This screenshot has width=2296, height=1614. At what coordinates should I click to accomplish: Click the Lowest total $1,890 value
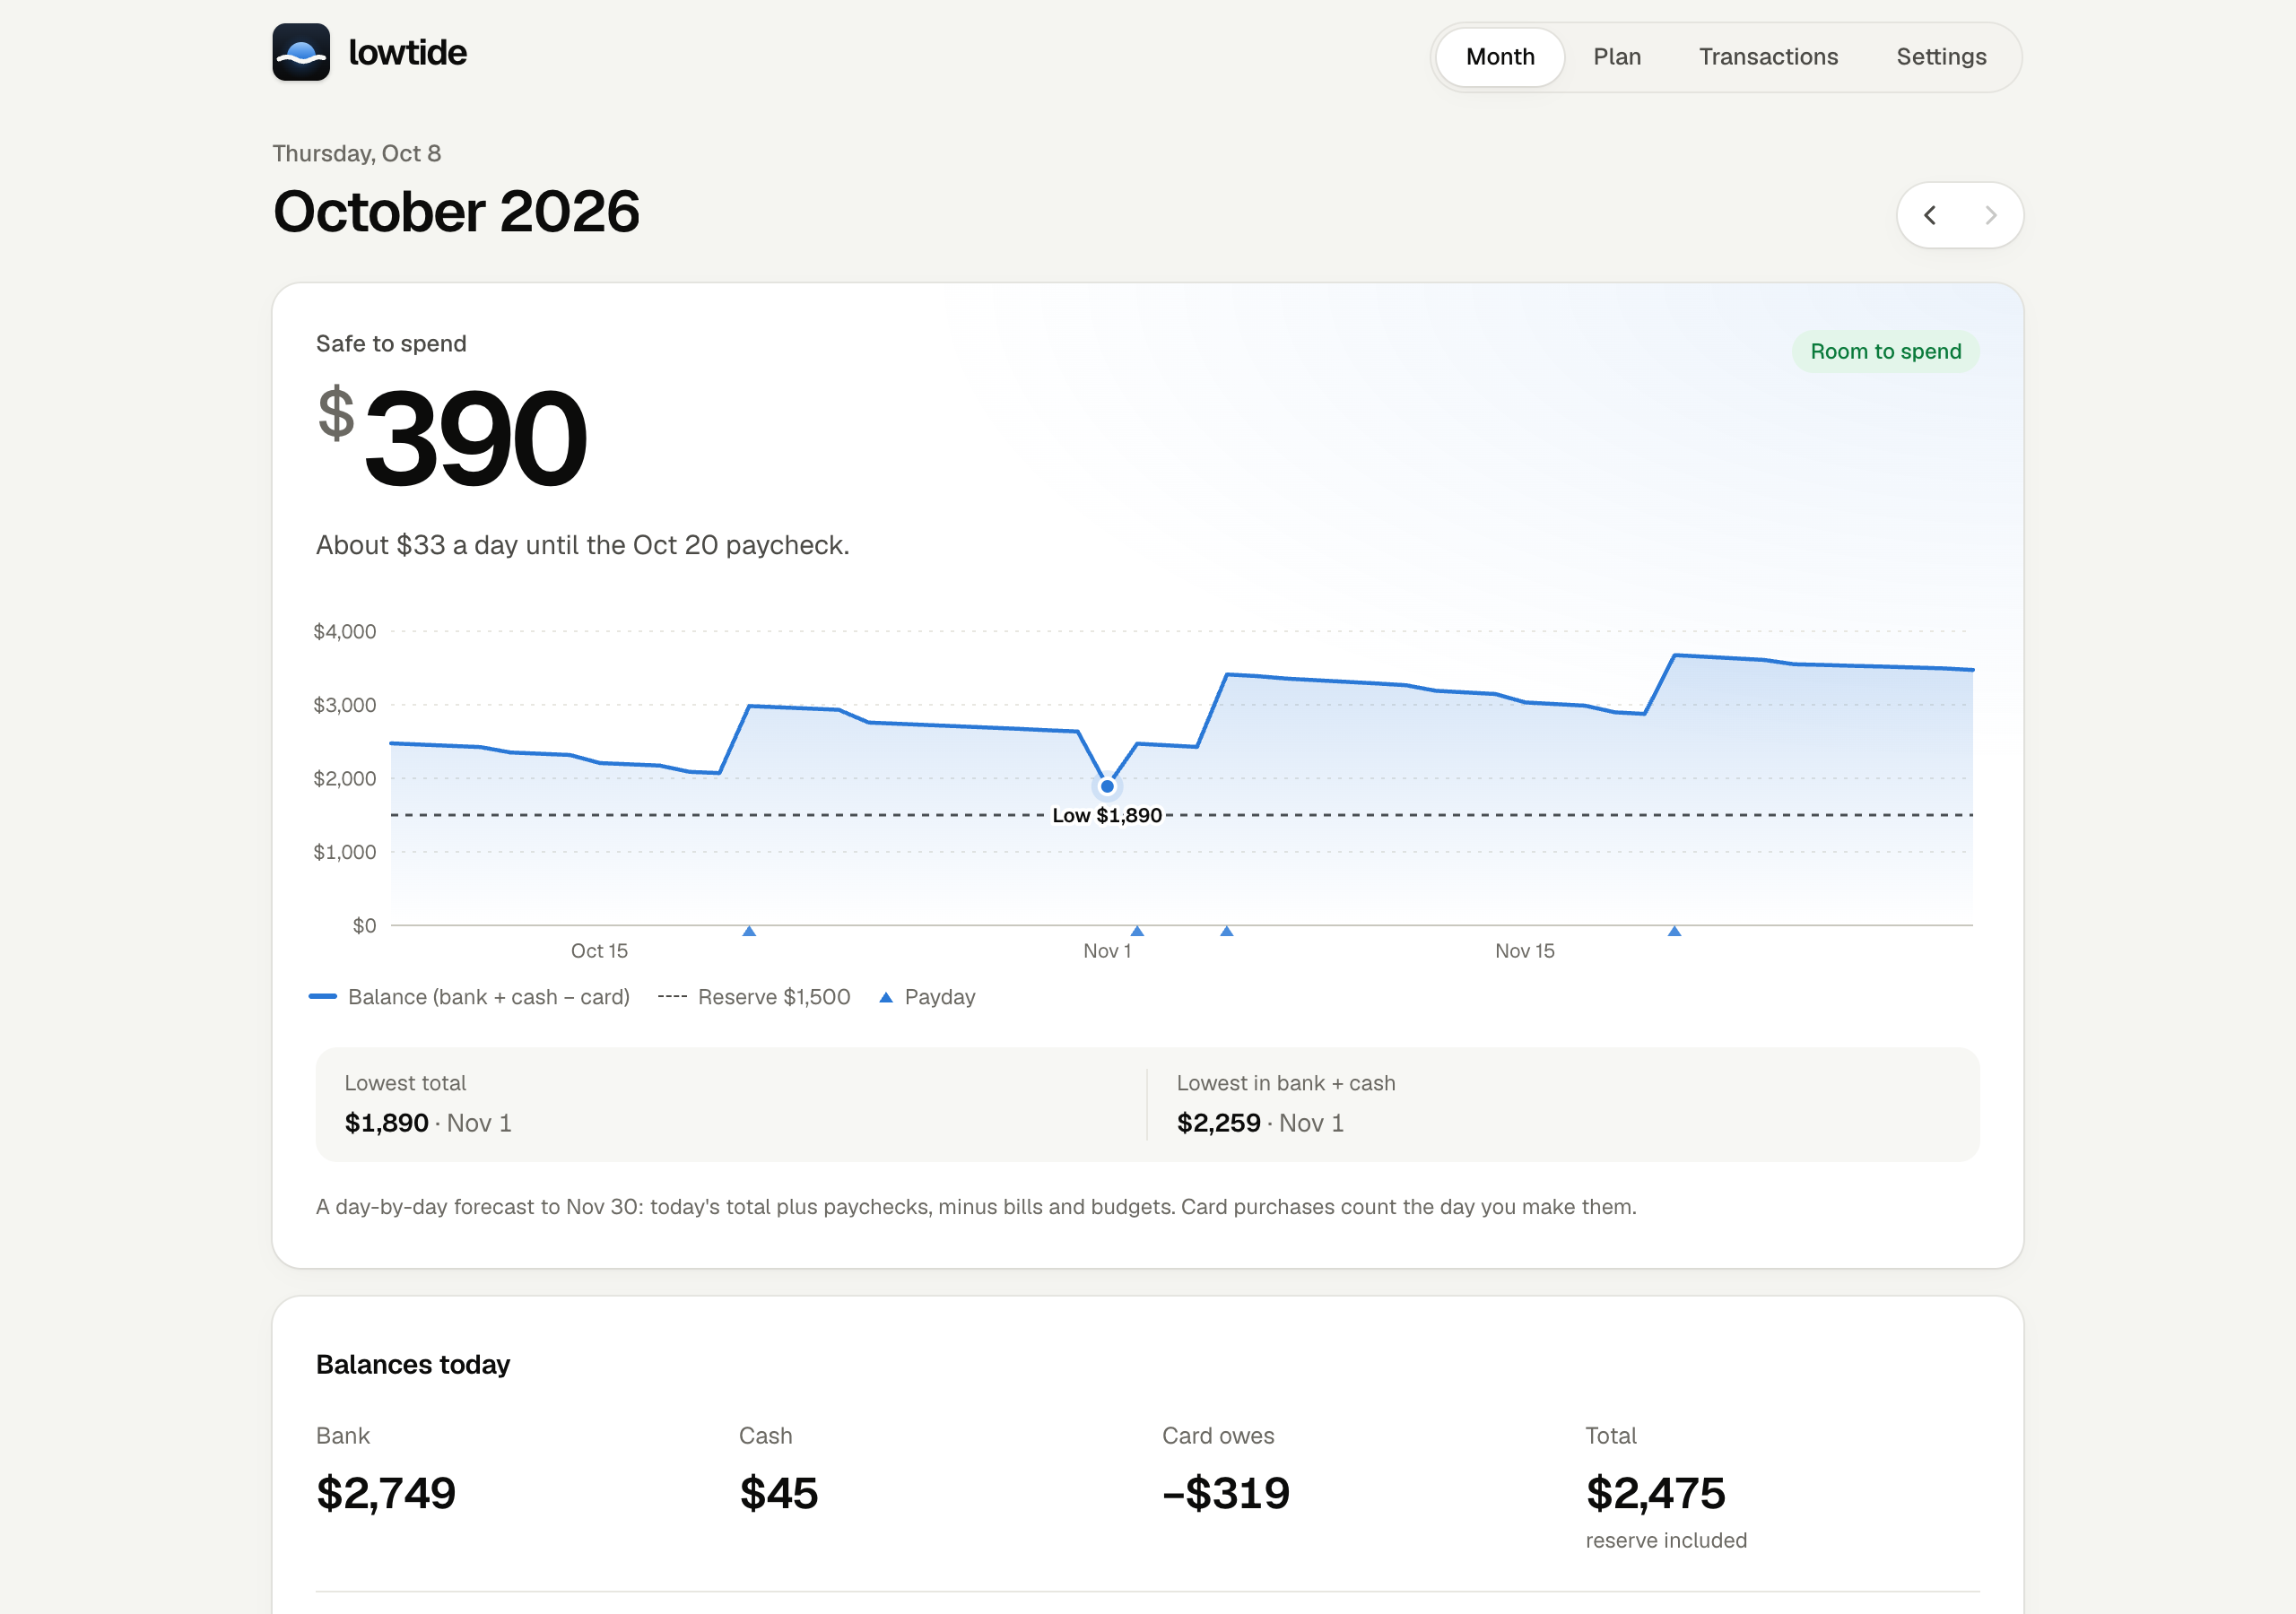[x=386, y=1123]
